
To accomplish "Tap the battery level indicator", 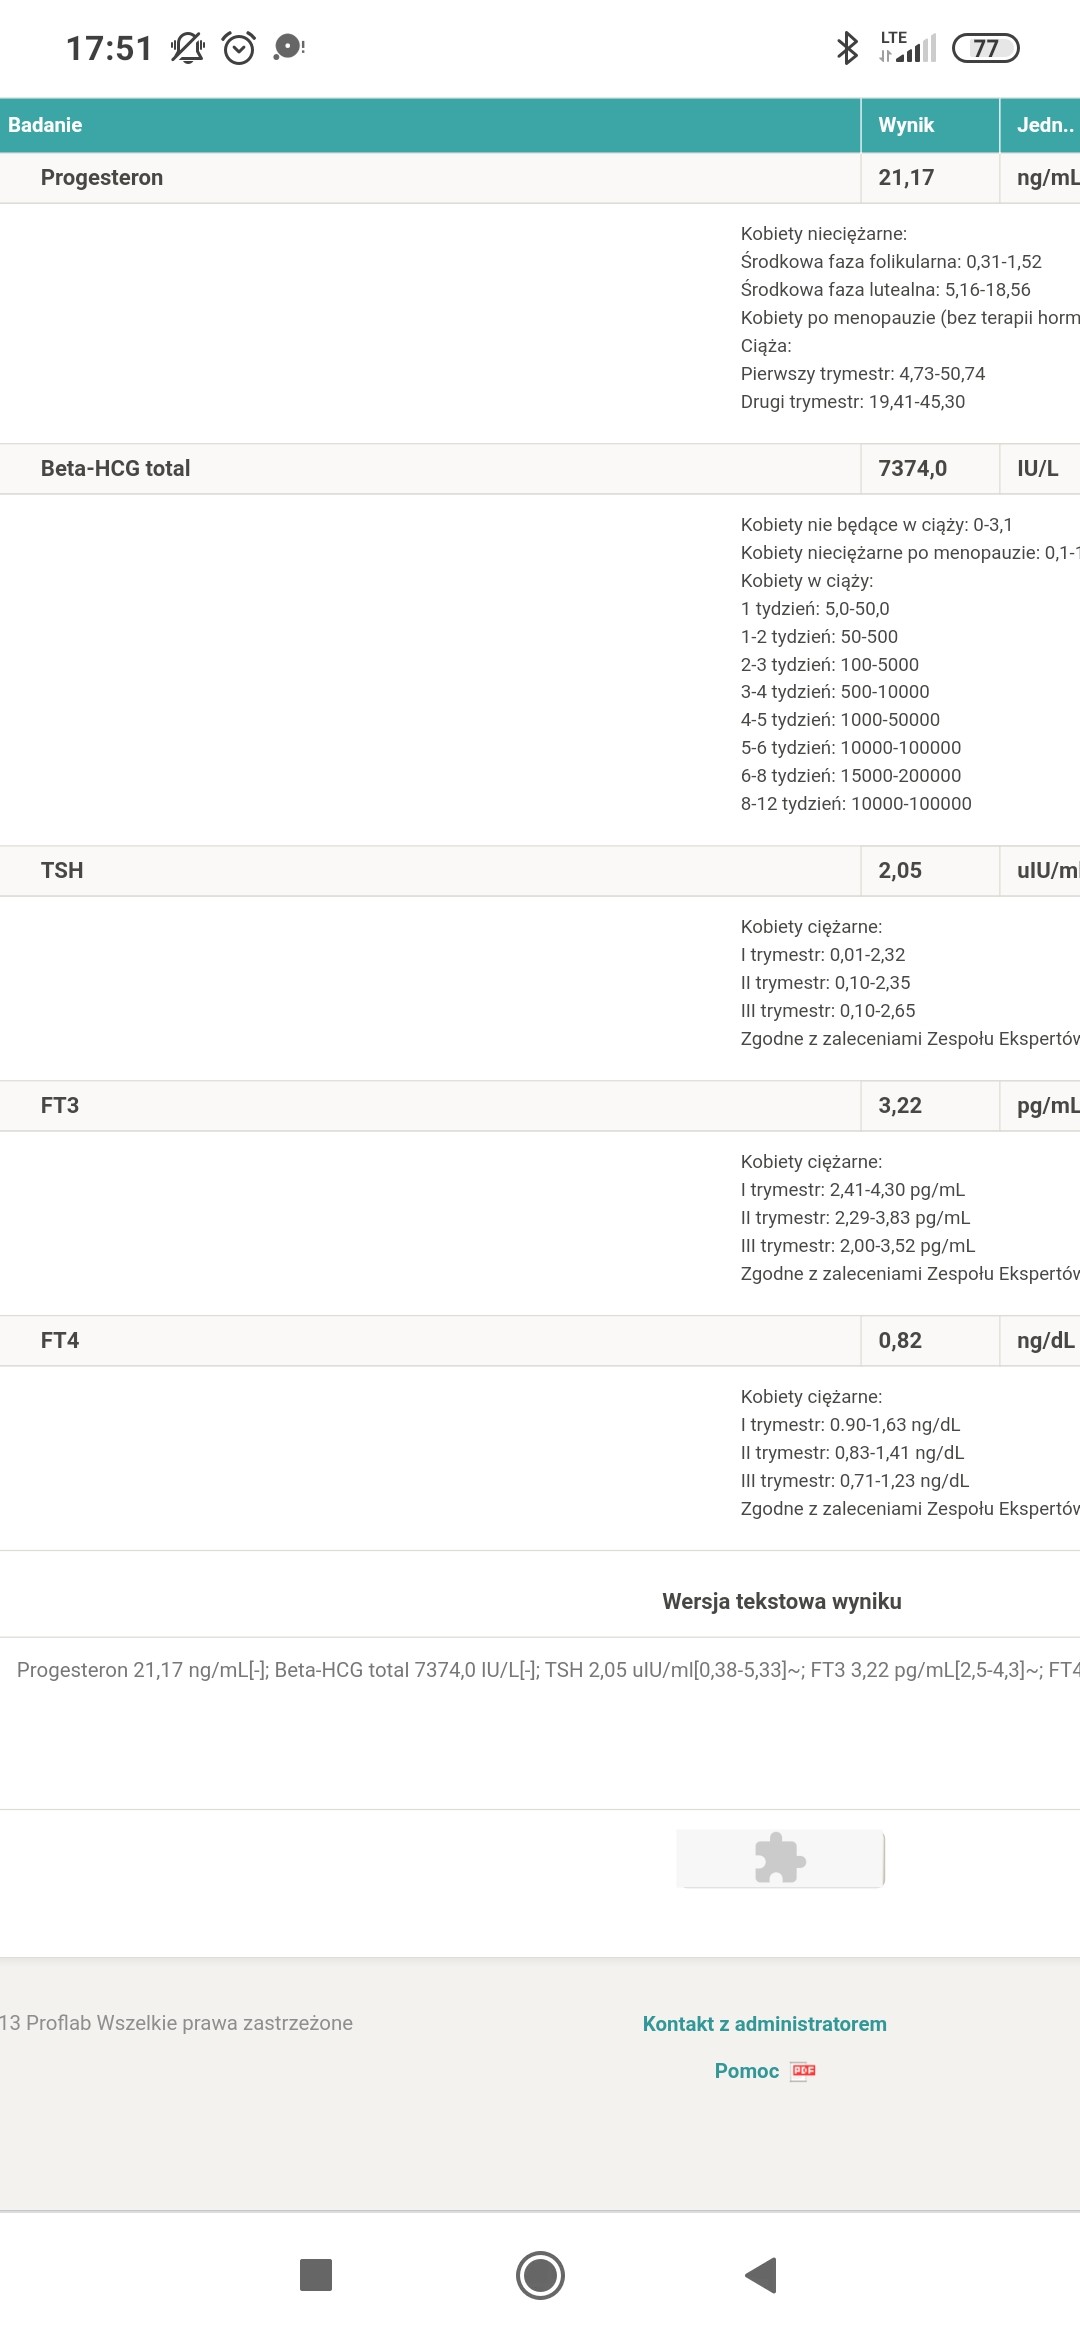I will click(985, 48).
